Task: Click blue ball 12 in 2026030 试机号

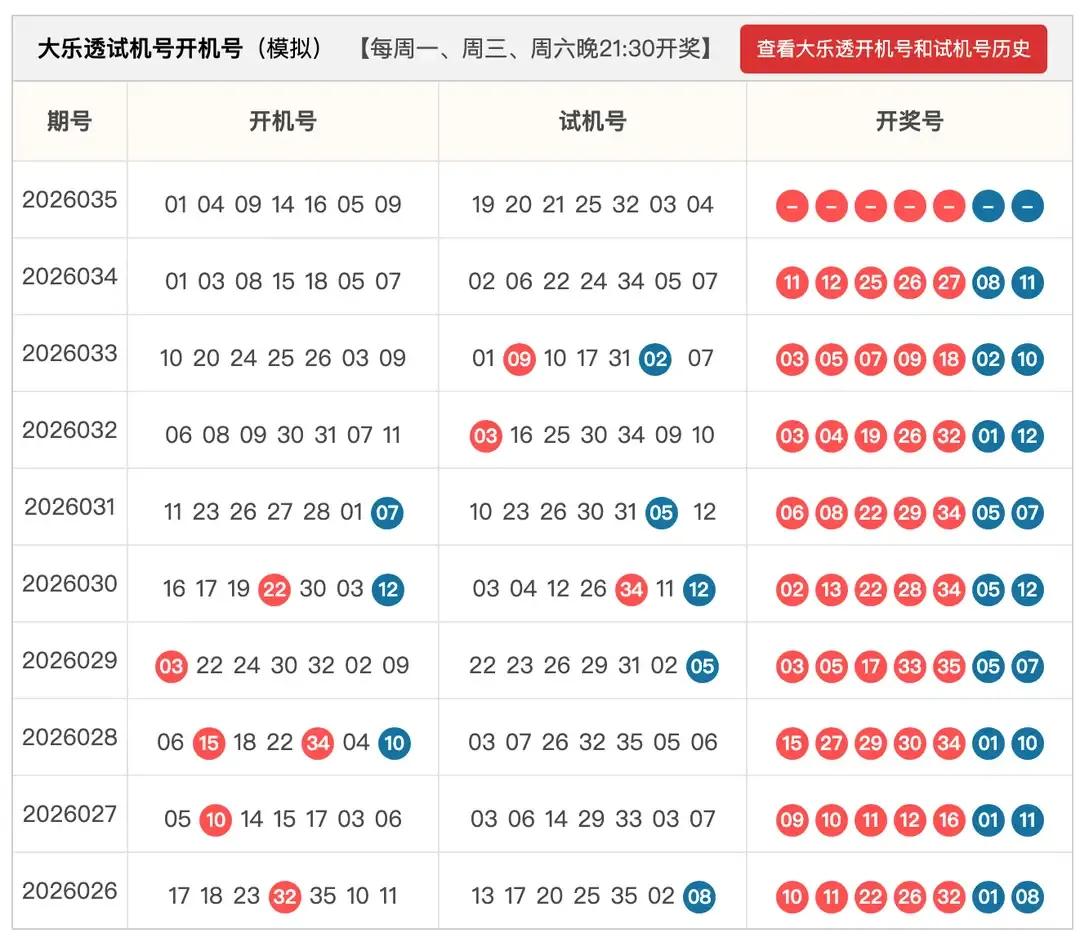Action: [698, 590]
